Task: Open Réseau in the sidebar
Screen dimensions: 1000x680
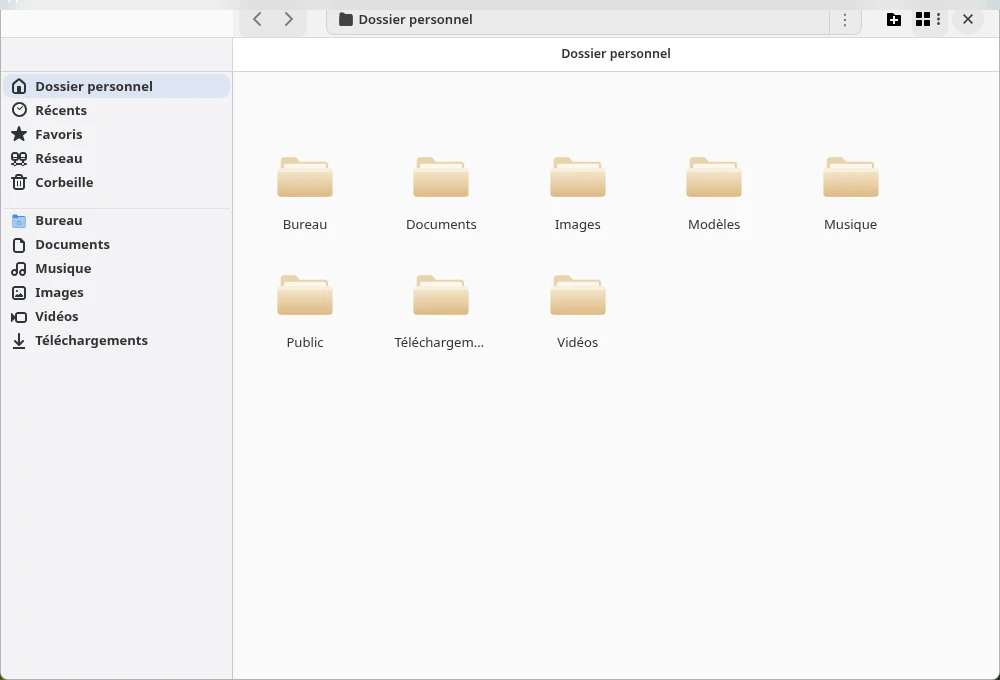Action: point(117,158)
